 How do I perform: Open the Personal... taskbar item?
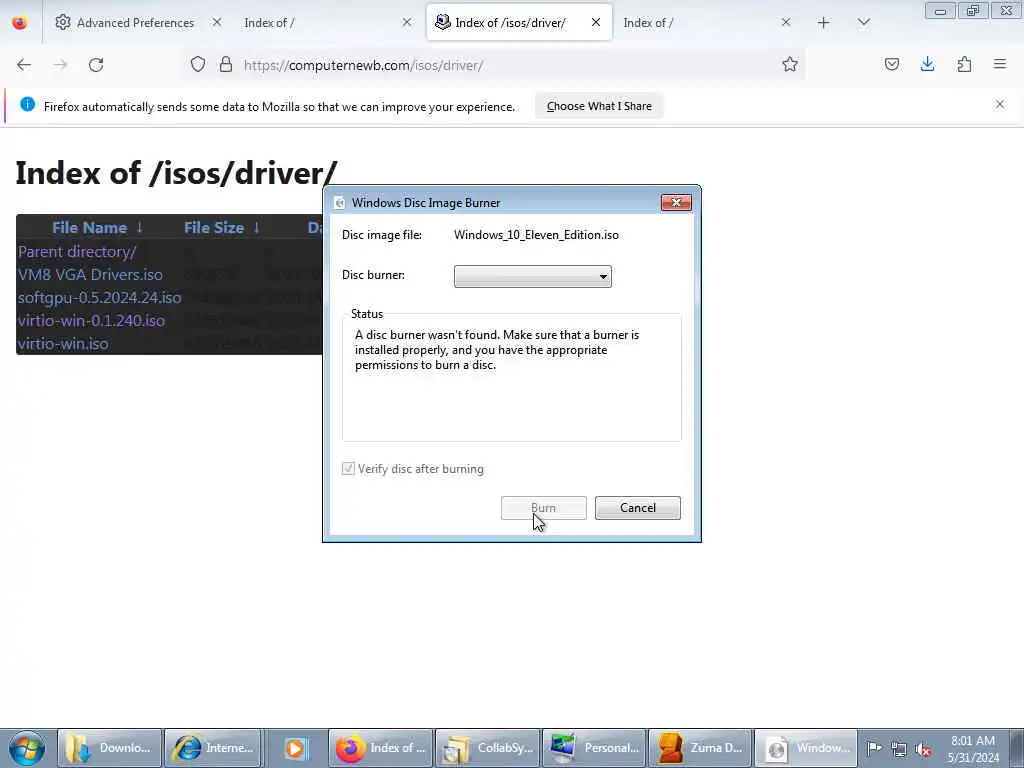pos(594,748)
